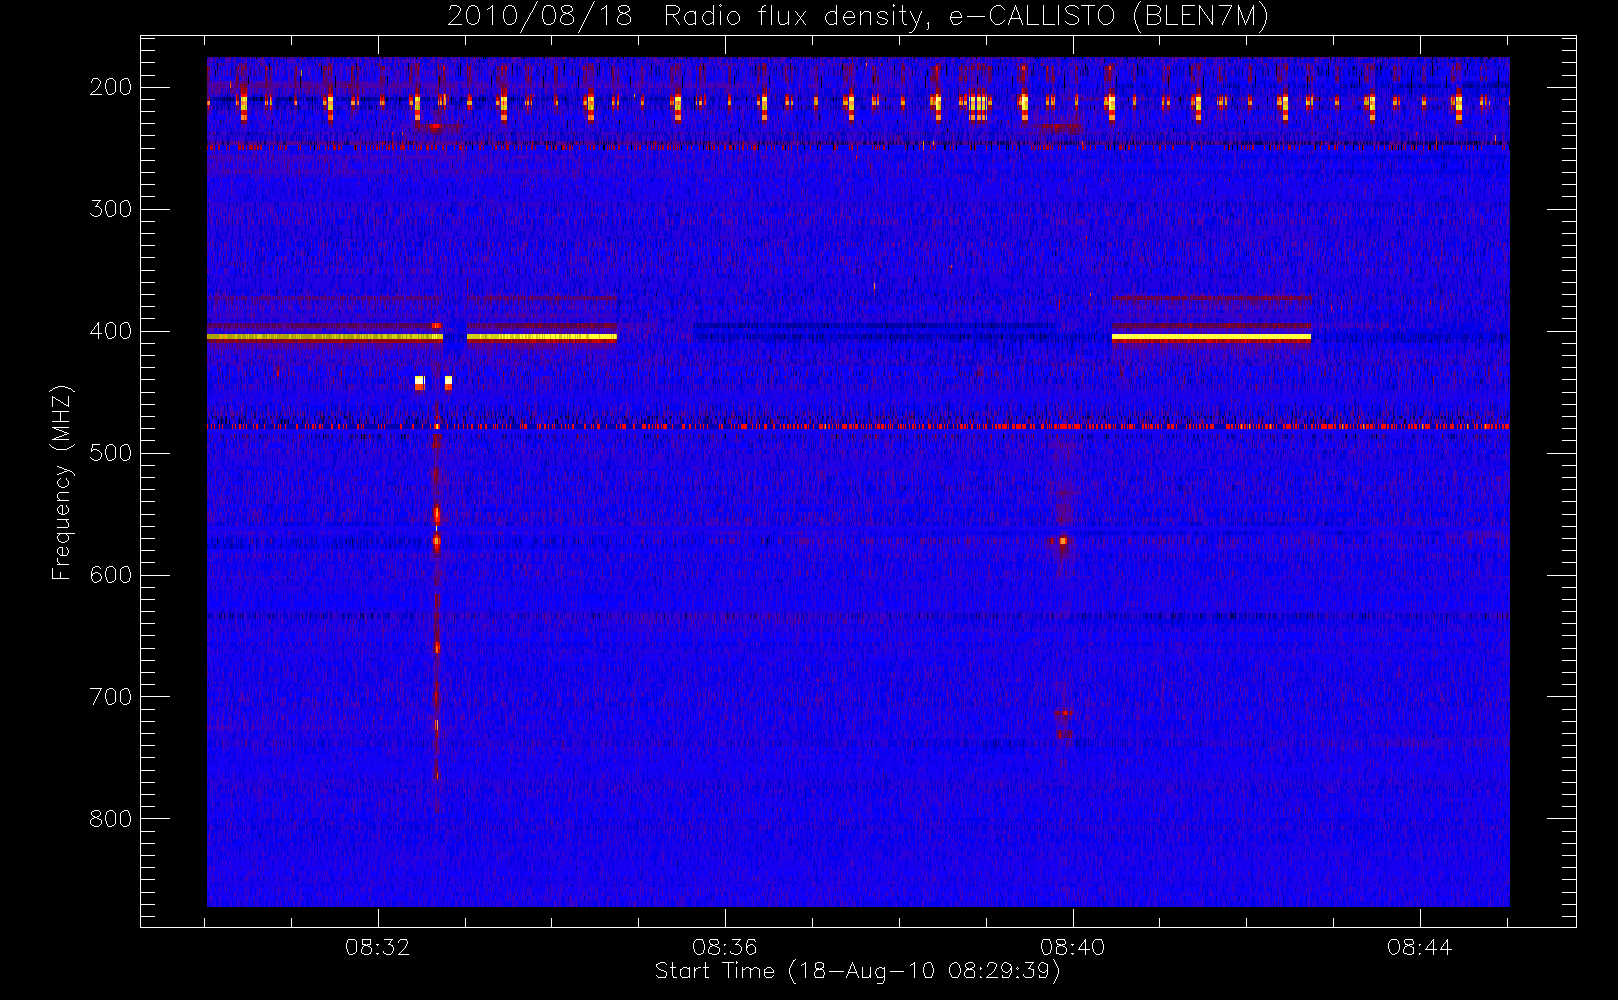Click the 400 frequency tick label
The height and width of the screenshot is (1000, 1618).
coord(110,331)
